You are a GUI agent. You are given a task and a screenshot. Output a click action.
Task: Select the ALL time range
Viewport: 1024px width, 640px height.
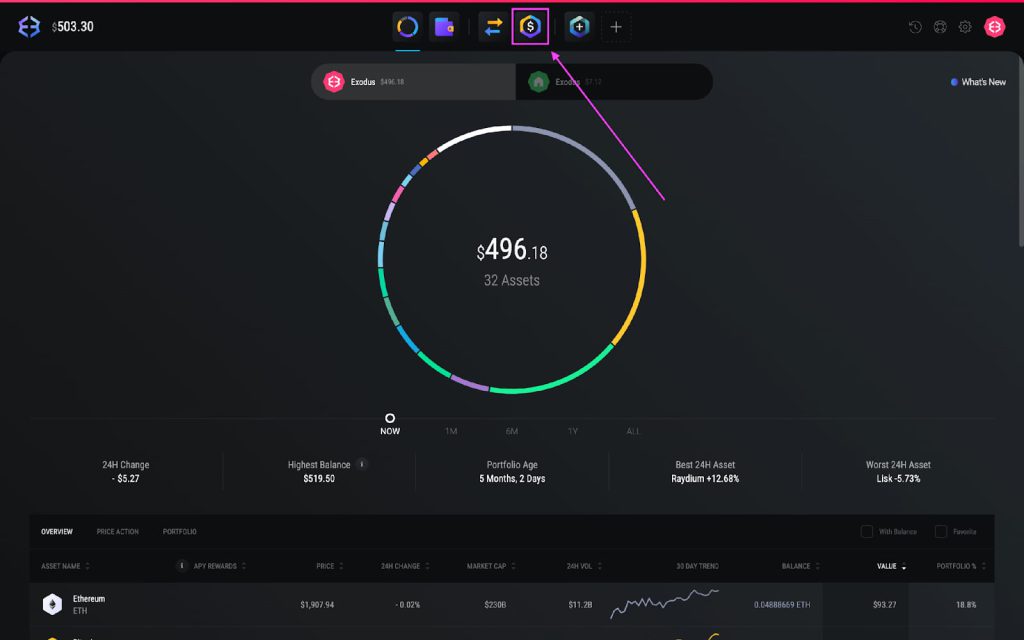pos(633,431)
